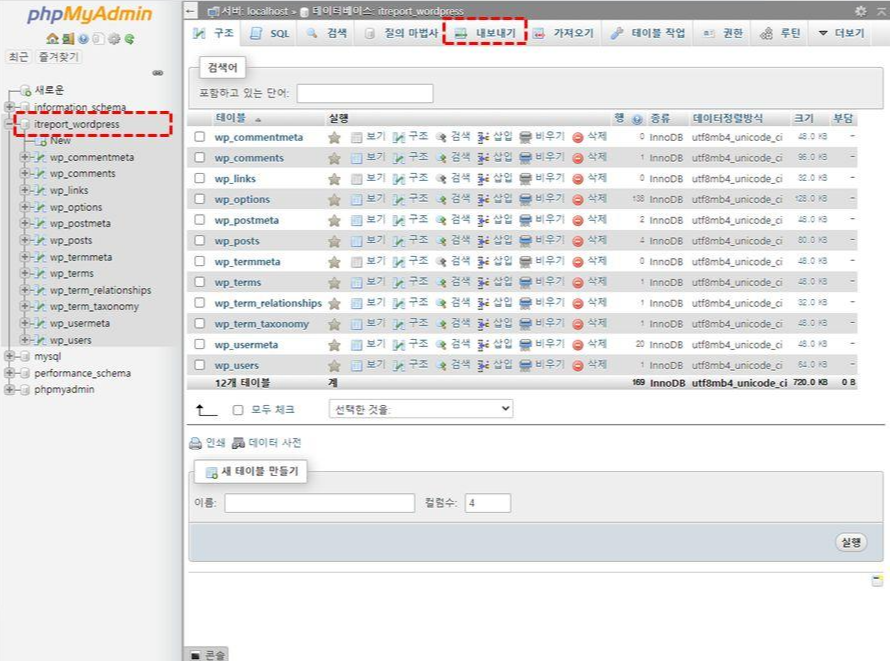The width and height of the screenshot is (890, 661).
Task: Expand wp_users node in sidebar tree
Action: click(24, 340)
